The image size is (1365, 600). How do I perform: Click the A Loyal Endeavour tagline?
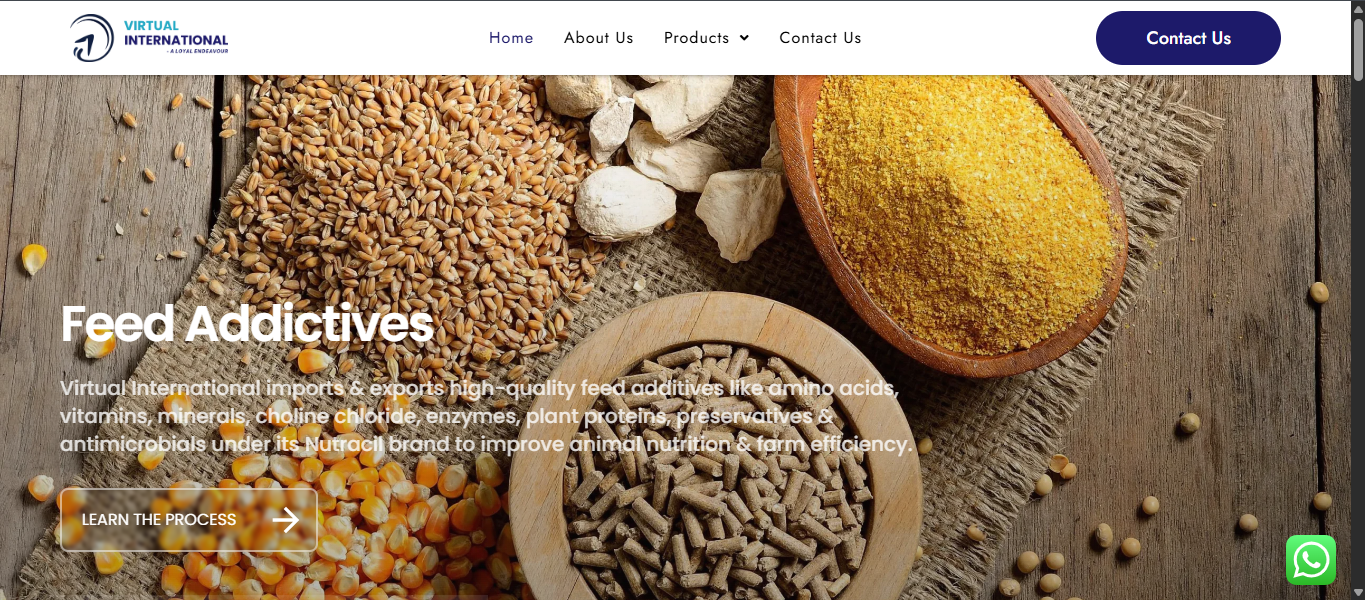pyautogui.click(x=197, y=50)
